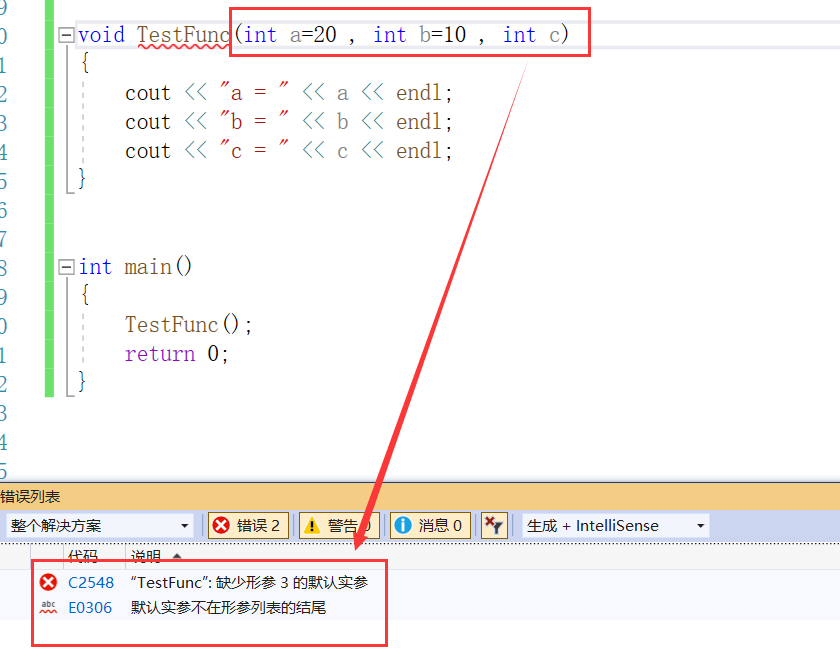Click the underlined TestFunc function name
Viewport: 840px width, 671px height.
(x=184, y=35)
